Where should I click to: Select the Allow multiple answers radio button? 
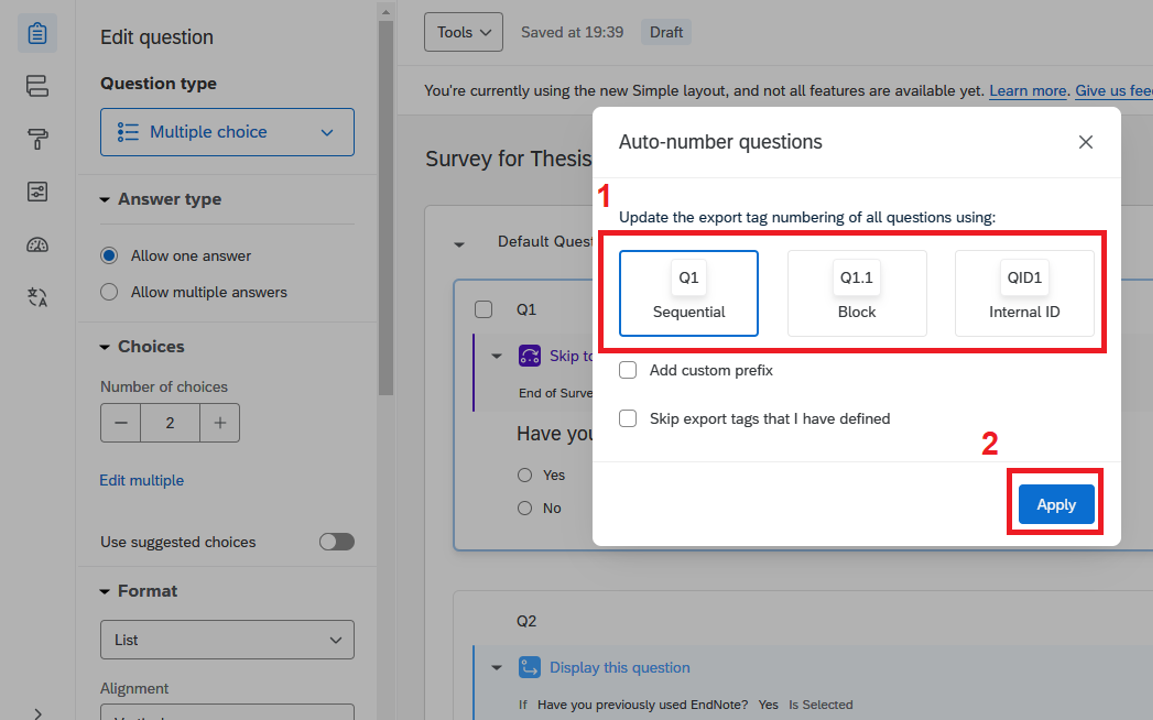109,292
